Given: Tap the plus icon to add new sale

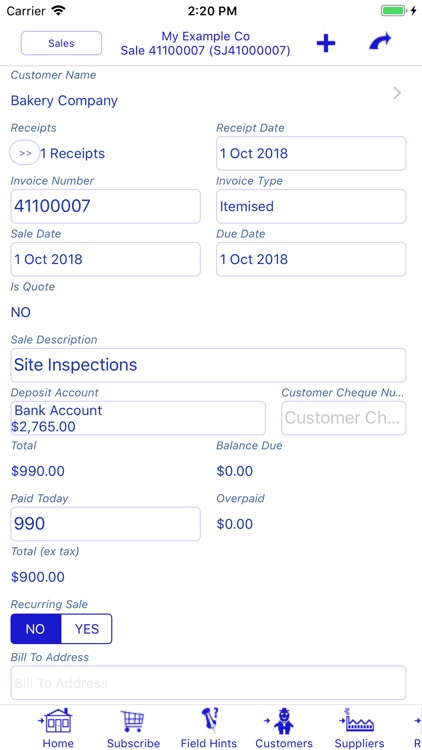Looking at the screenshot, I should pos(326,44).
